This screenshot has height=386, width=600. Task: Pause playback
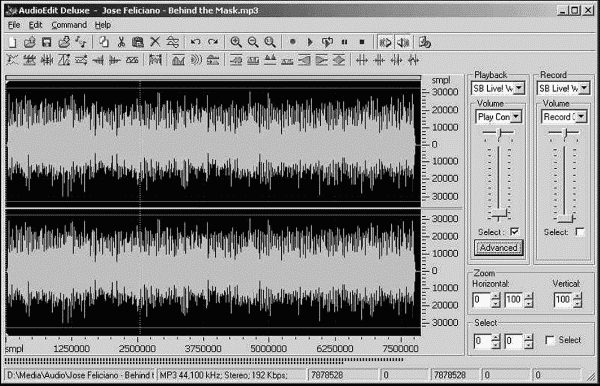coord(344,42)
